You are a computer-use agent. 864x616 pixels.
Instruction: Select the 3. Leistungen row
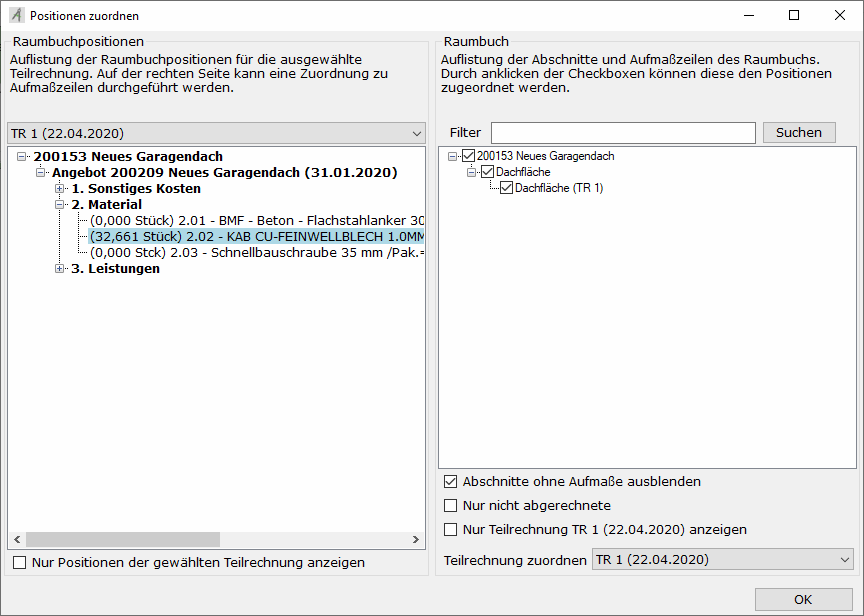[115, 268]
